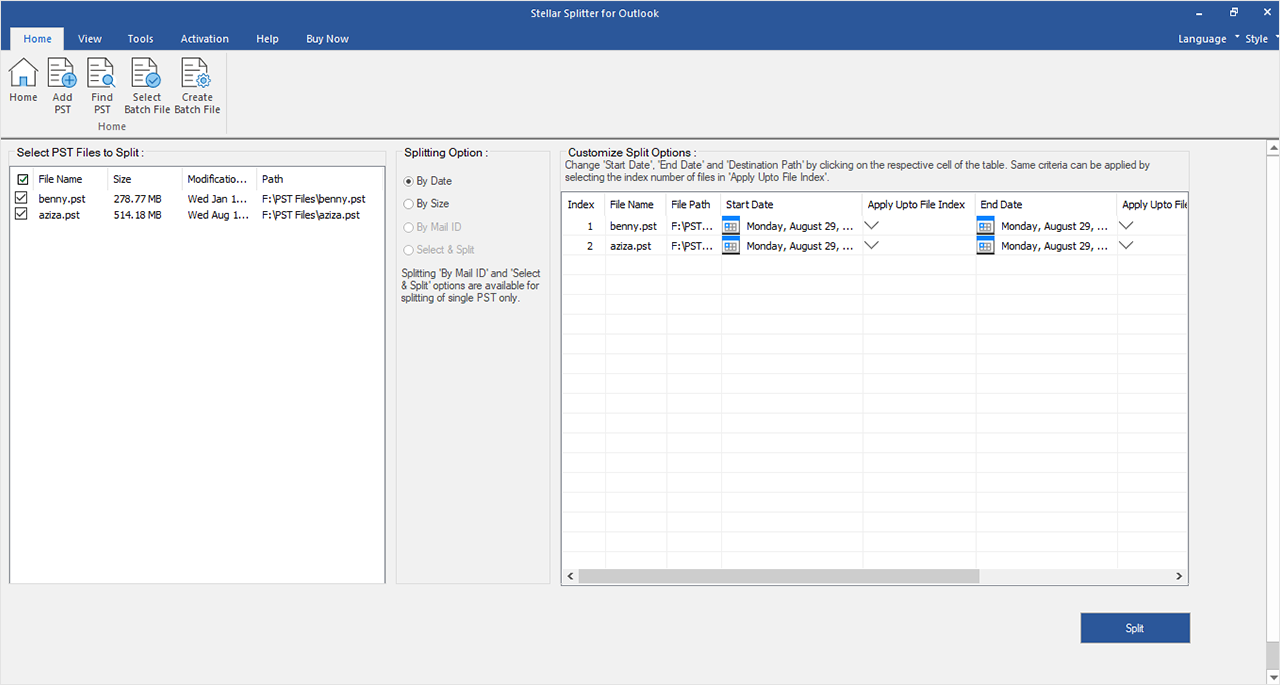Select the benny.pst row in file list
Image resolution: width=1280 pixels, height=685 pixels.
[198, 199]
